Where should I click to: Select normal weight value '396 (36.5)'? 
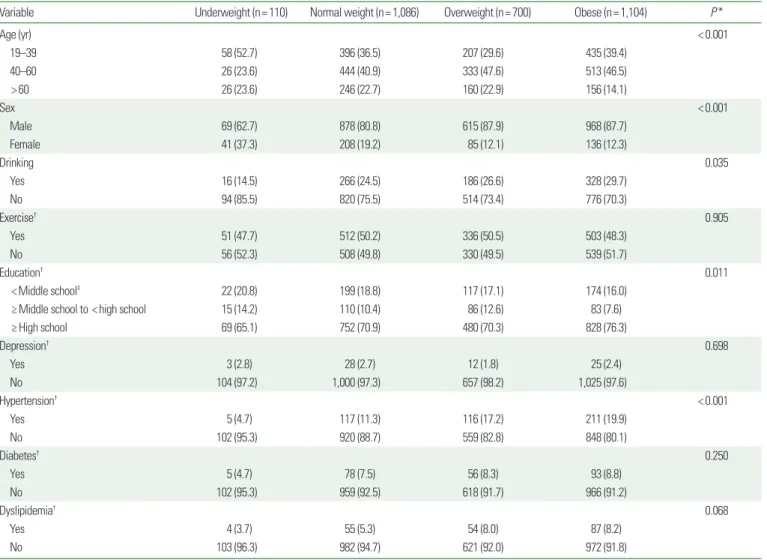coord(360,53)
